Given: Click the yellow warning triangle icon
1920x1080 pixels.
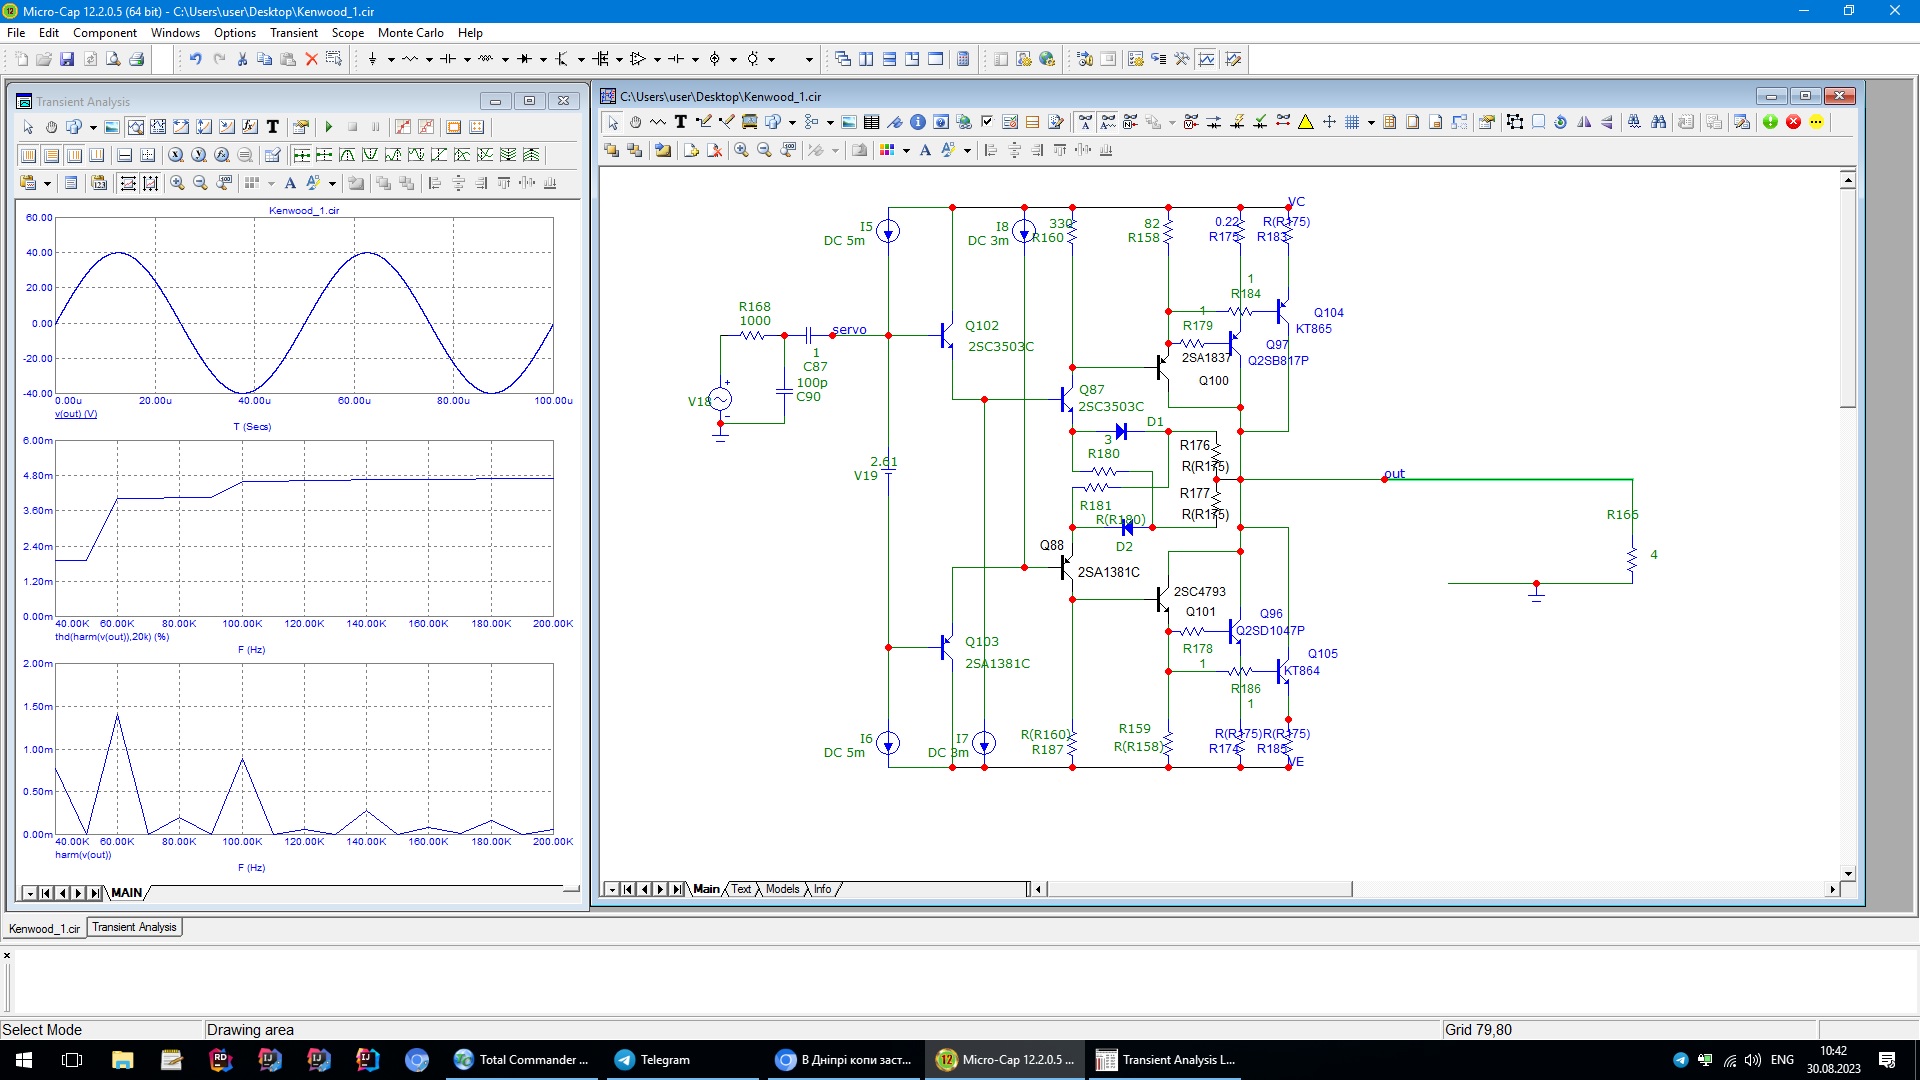Looking at the screenshot, I should point(1306,122).
